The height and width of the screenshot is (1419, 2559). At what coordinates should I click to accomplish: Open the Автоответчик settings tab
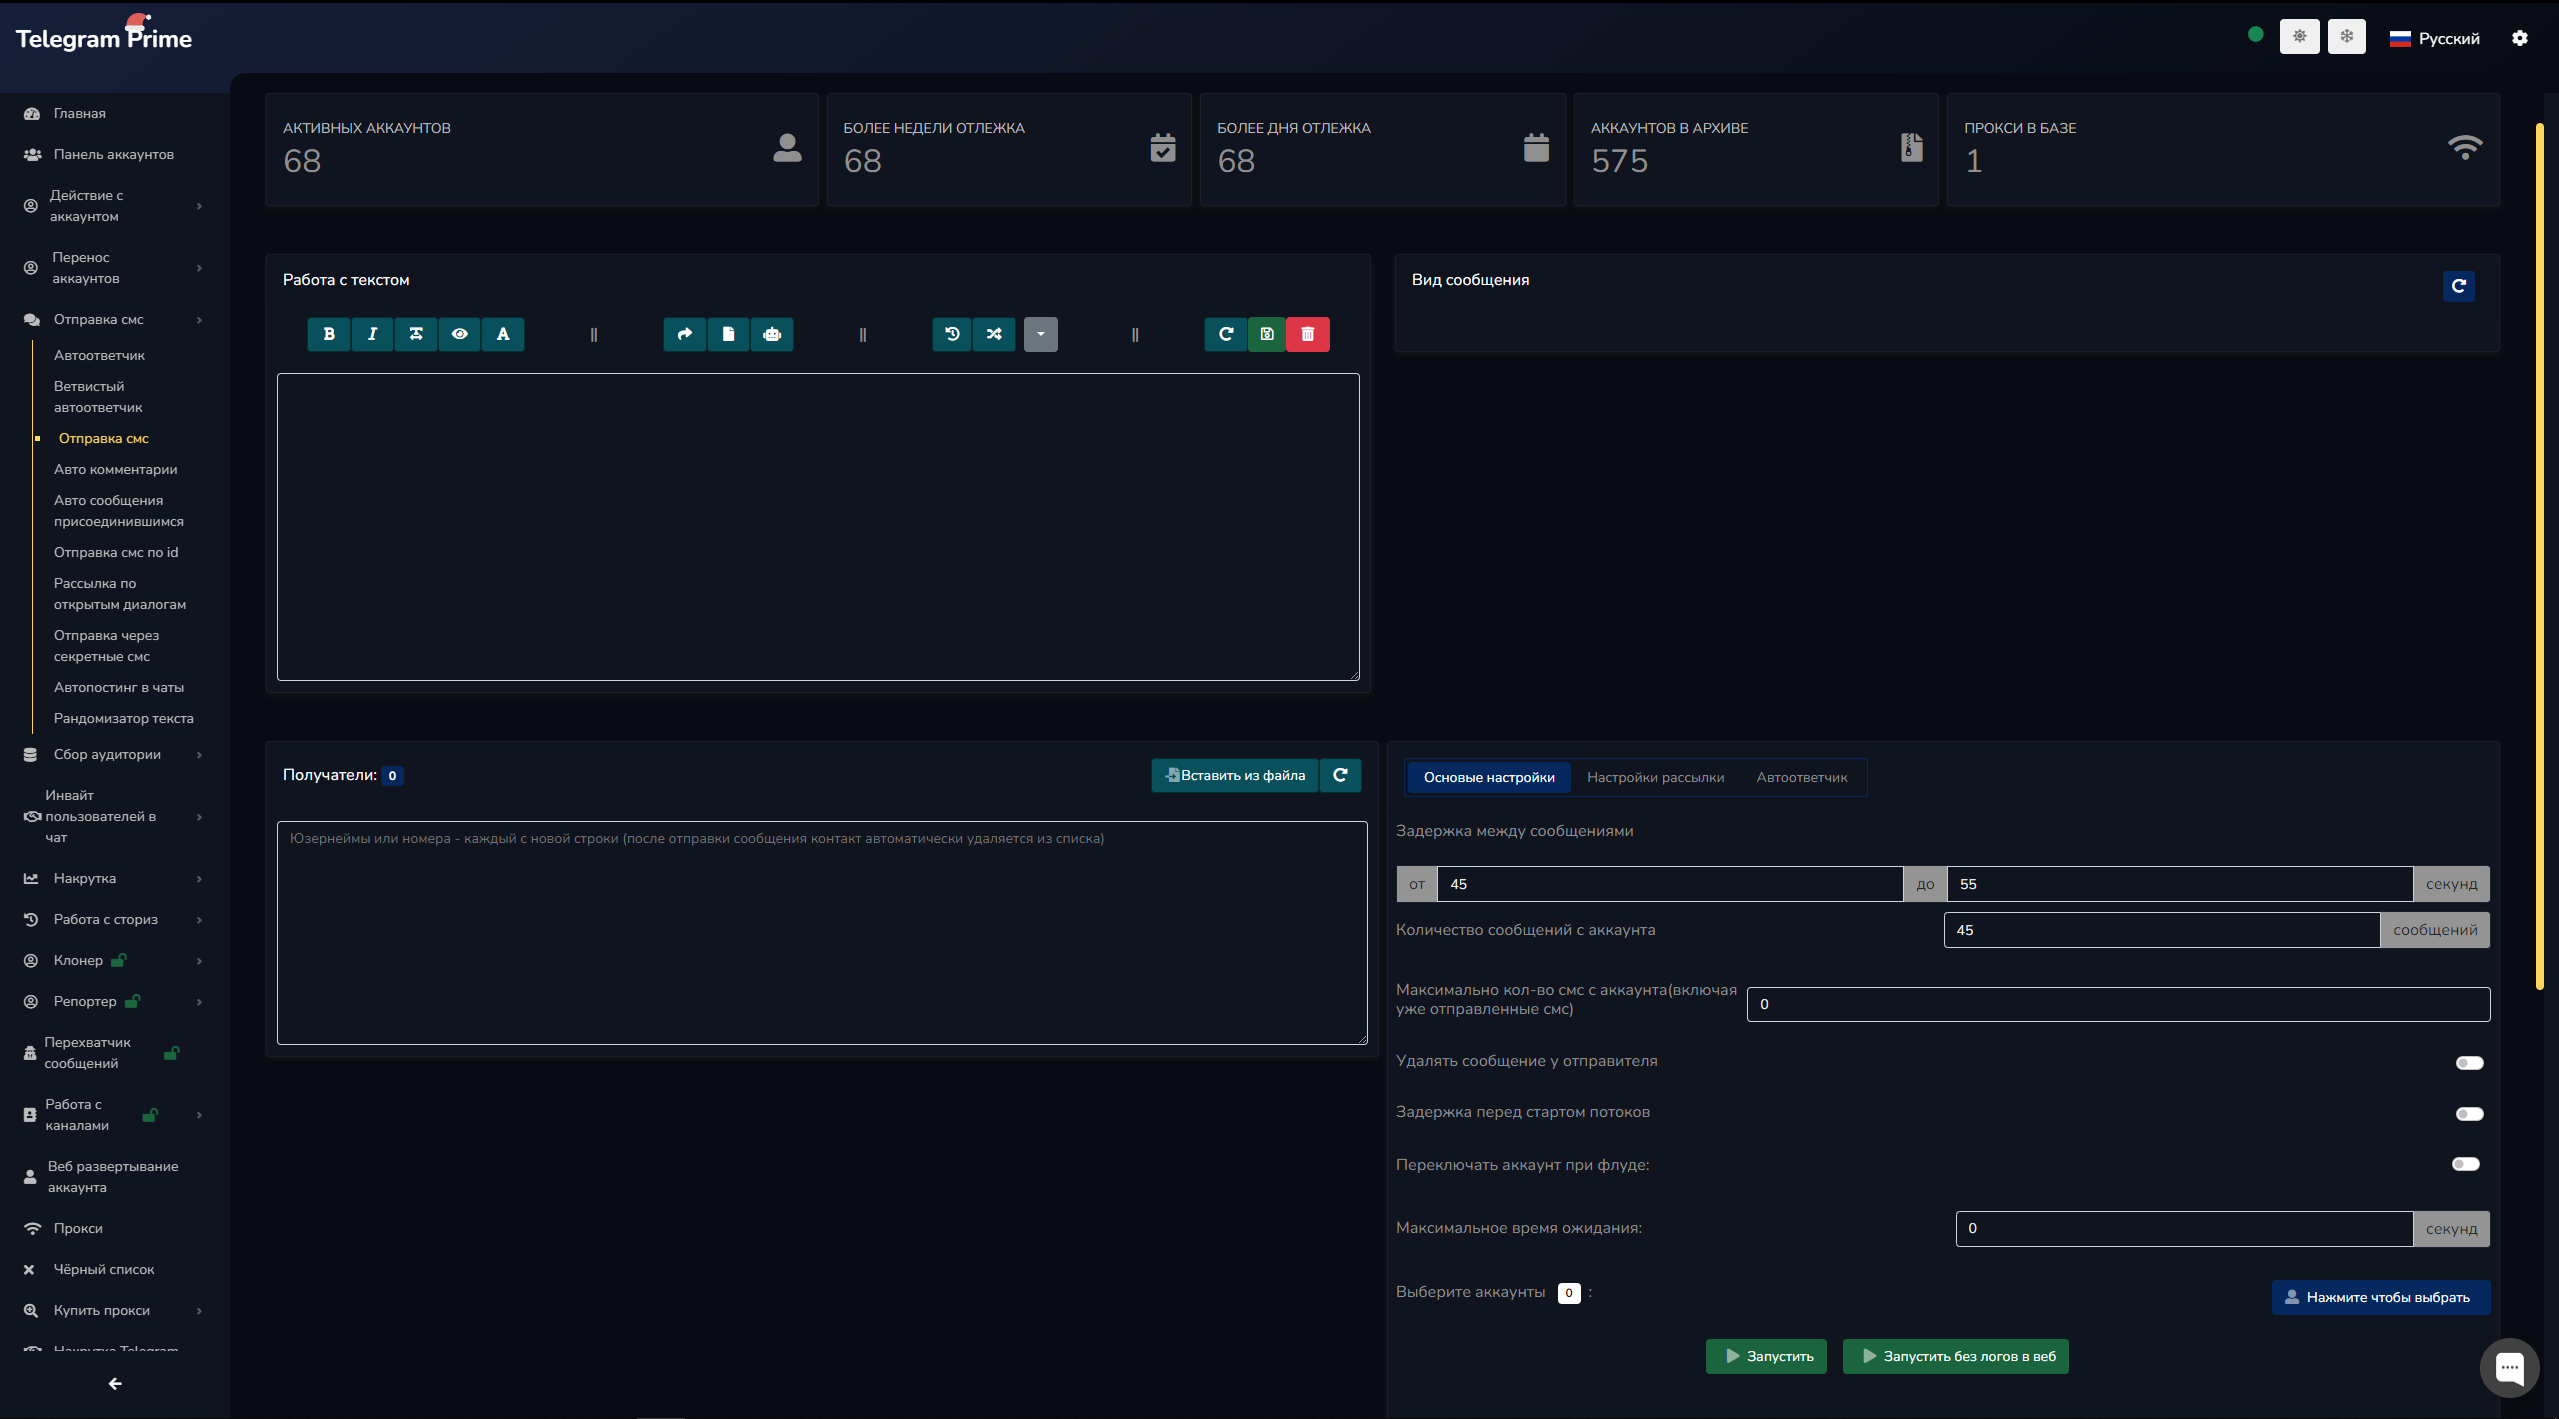point(1802,777)
